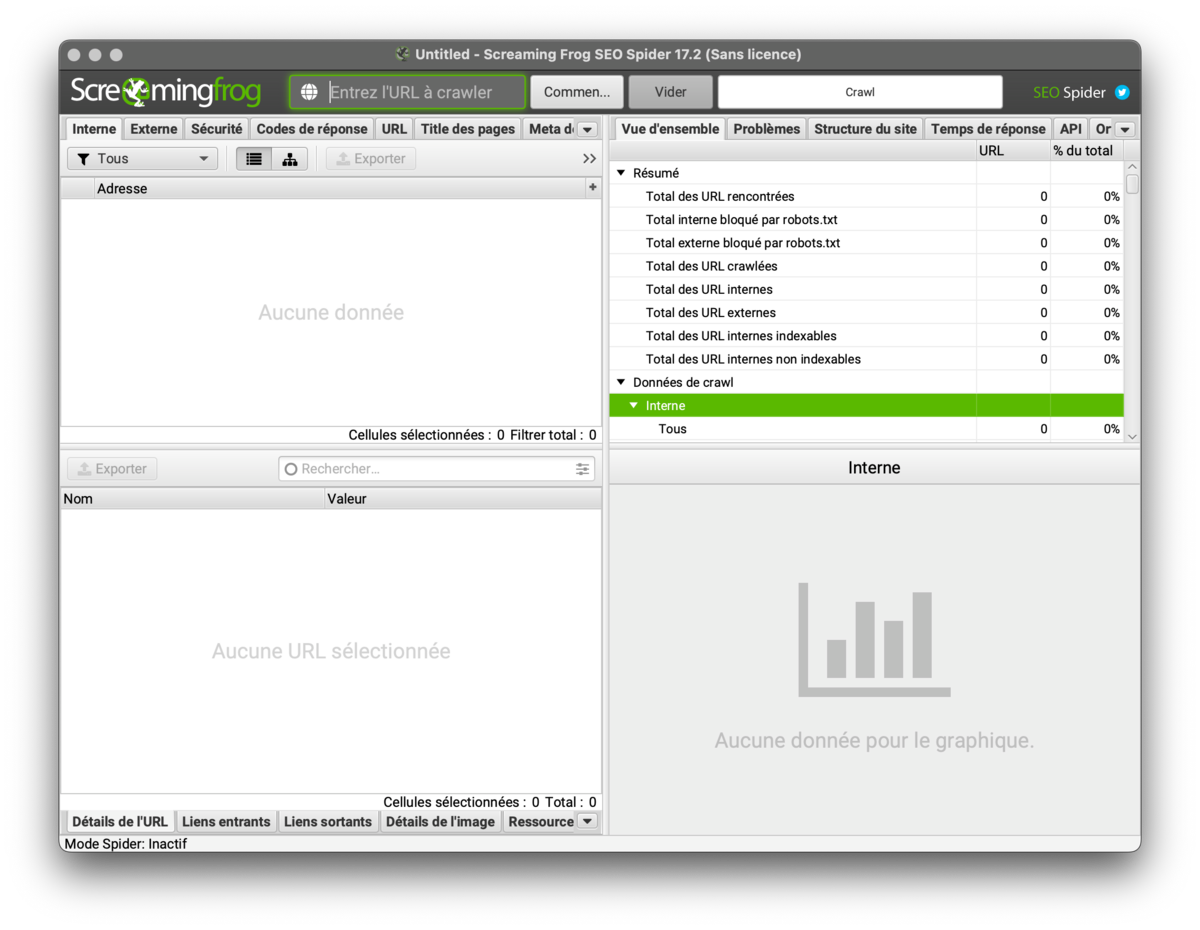Image resolution: width=1200 pixels, height=930 pixels.
Task: Select the URL tab next to Codes de réponse
Action: (x=394, y=129)
